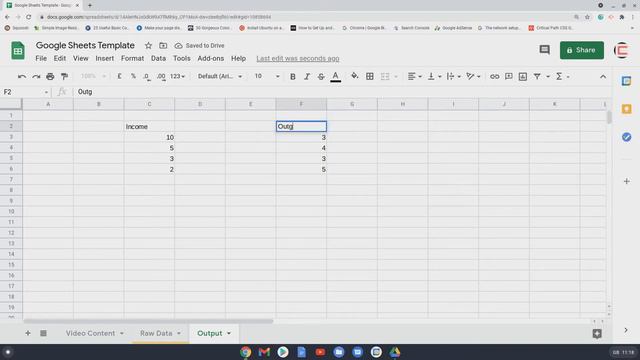The height and width of the screenshot is (360, 640).
Task: Click the green Share button
Action: tap(582, 50)
